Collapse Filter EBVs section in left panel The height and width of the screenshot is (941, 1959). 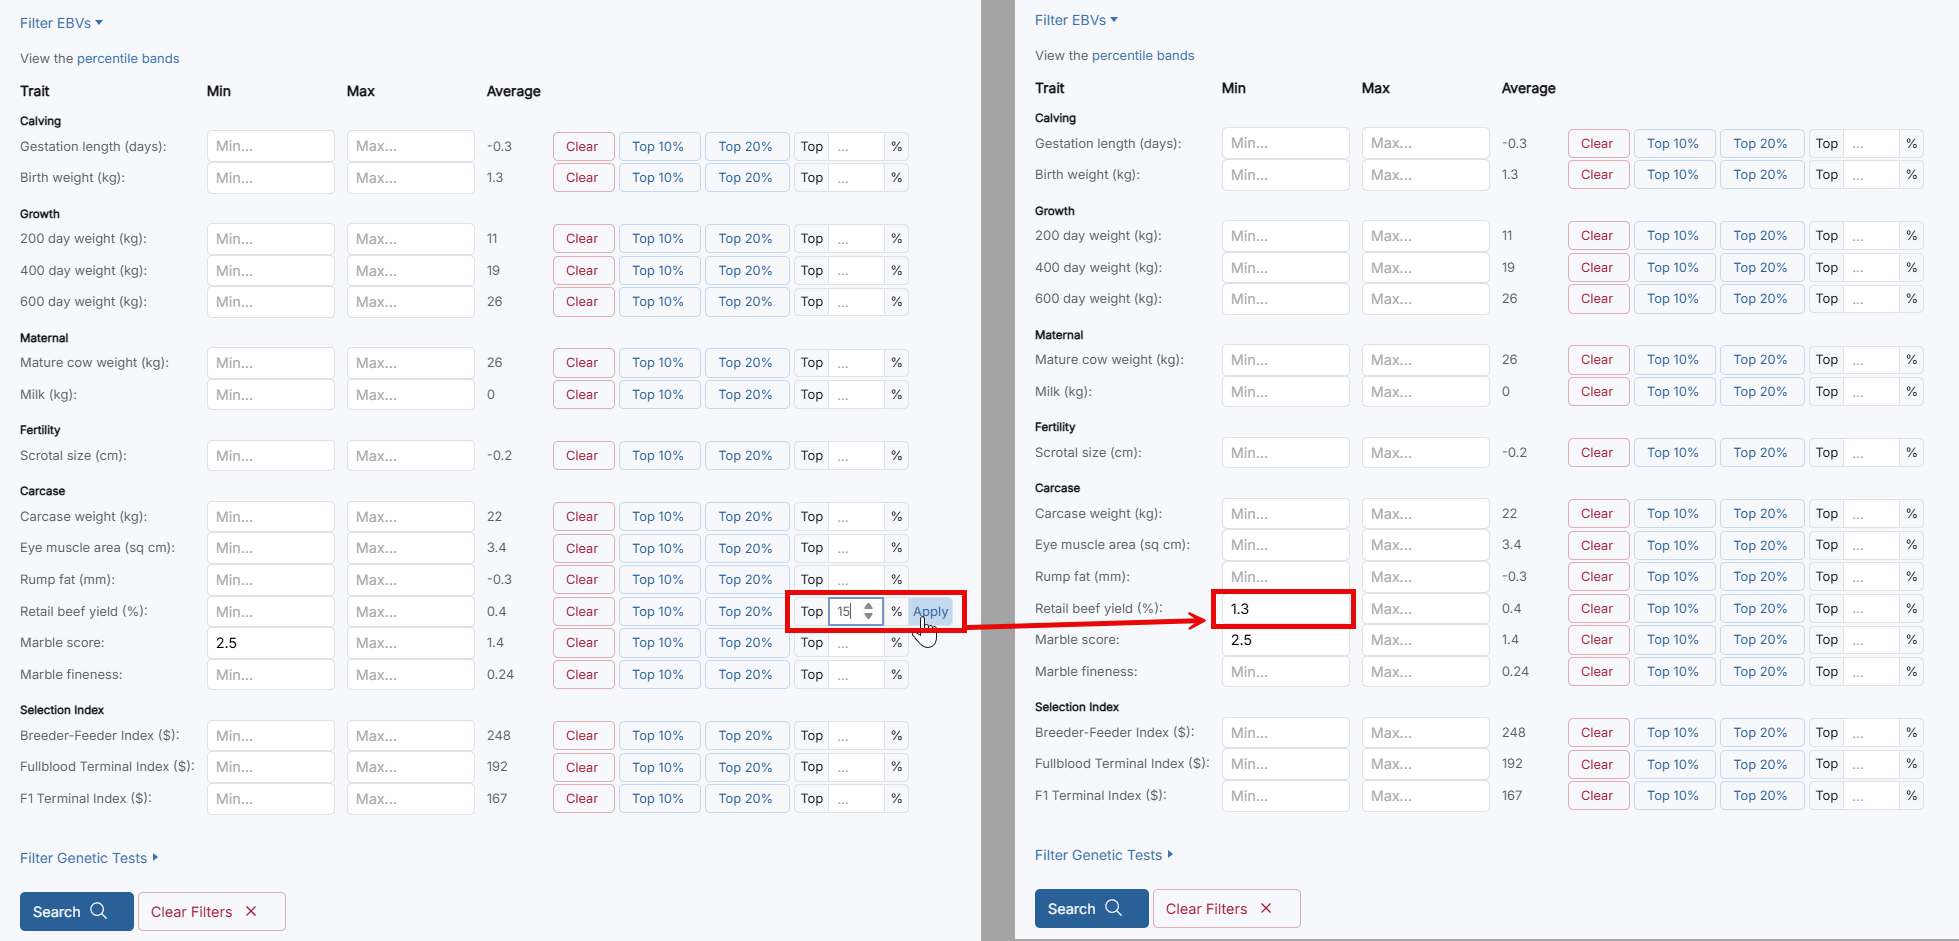(61, 23)
